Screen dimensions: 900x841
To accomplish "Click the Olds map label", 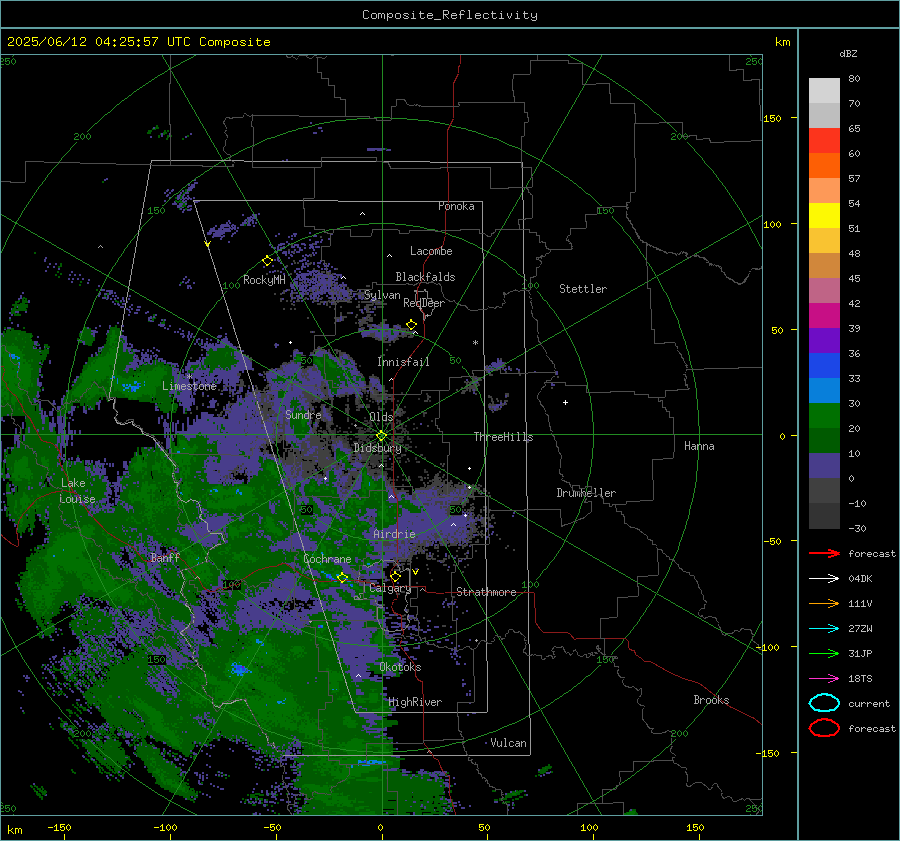I will tap(381, 417).
